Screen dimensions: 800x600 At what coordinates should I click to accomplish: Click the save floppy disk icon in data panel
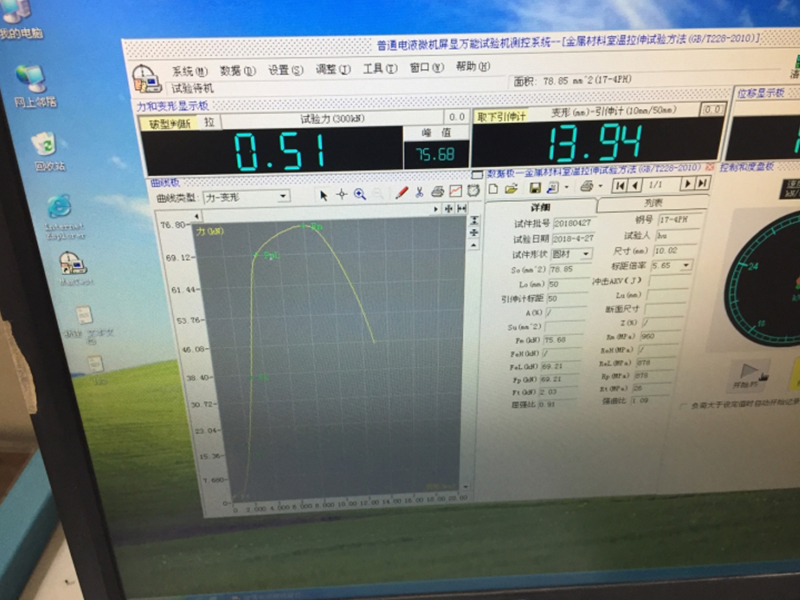point(535,187)
